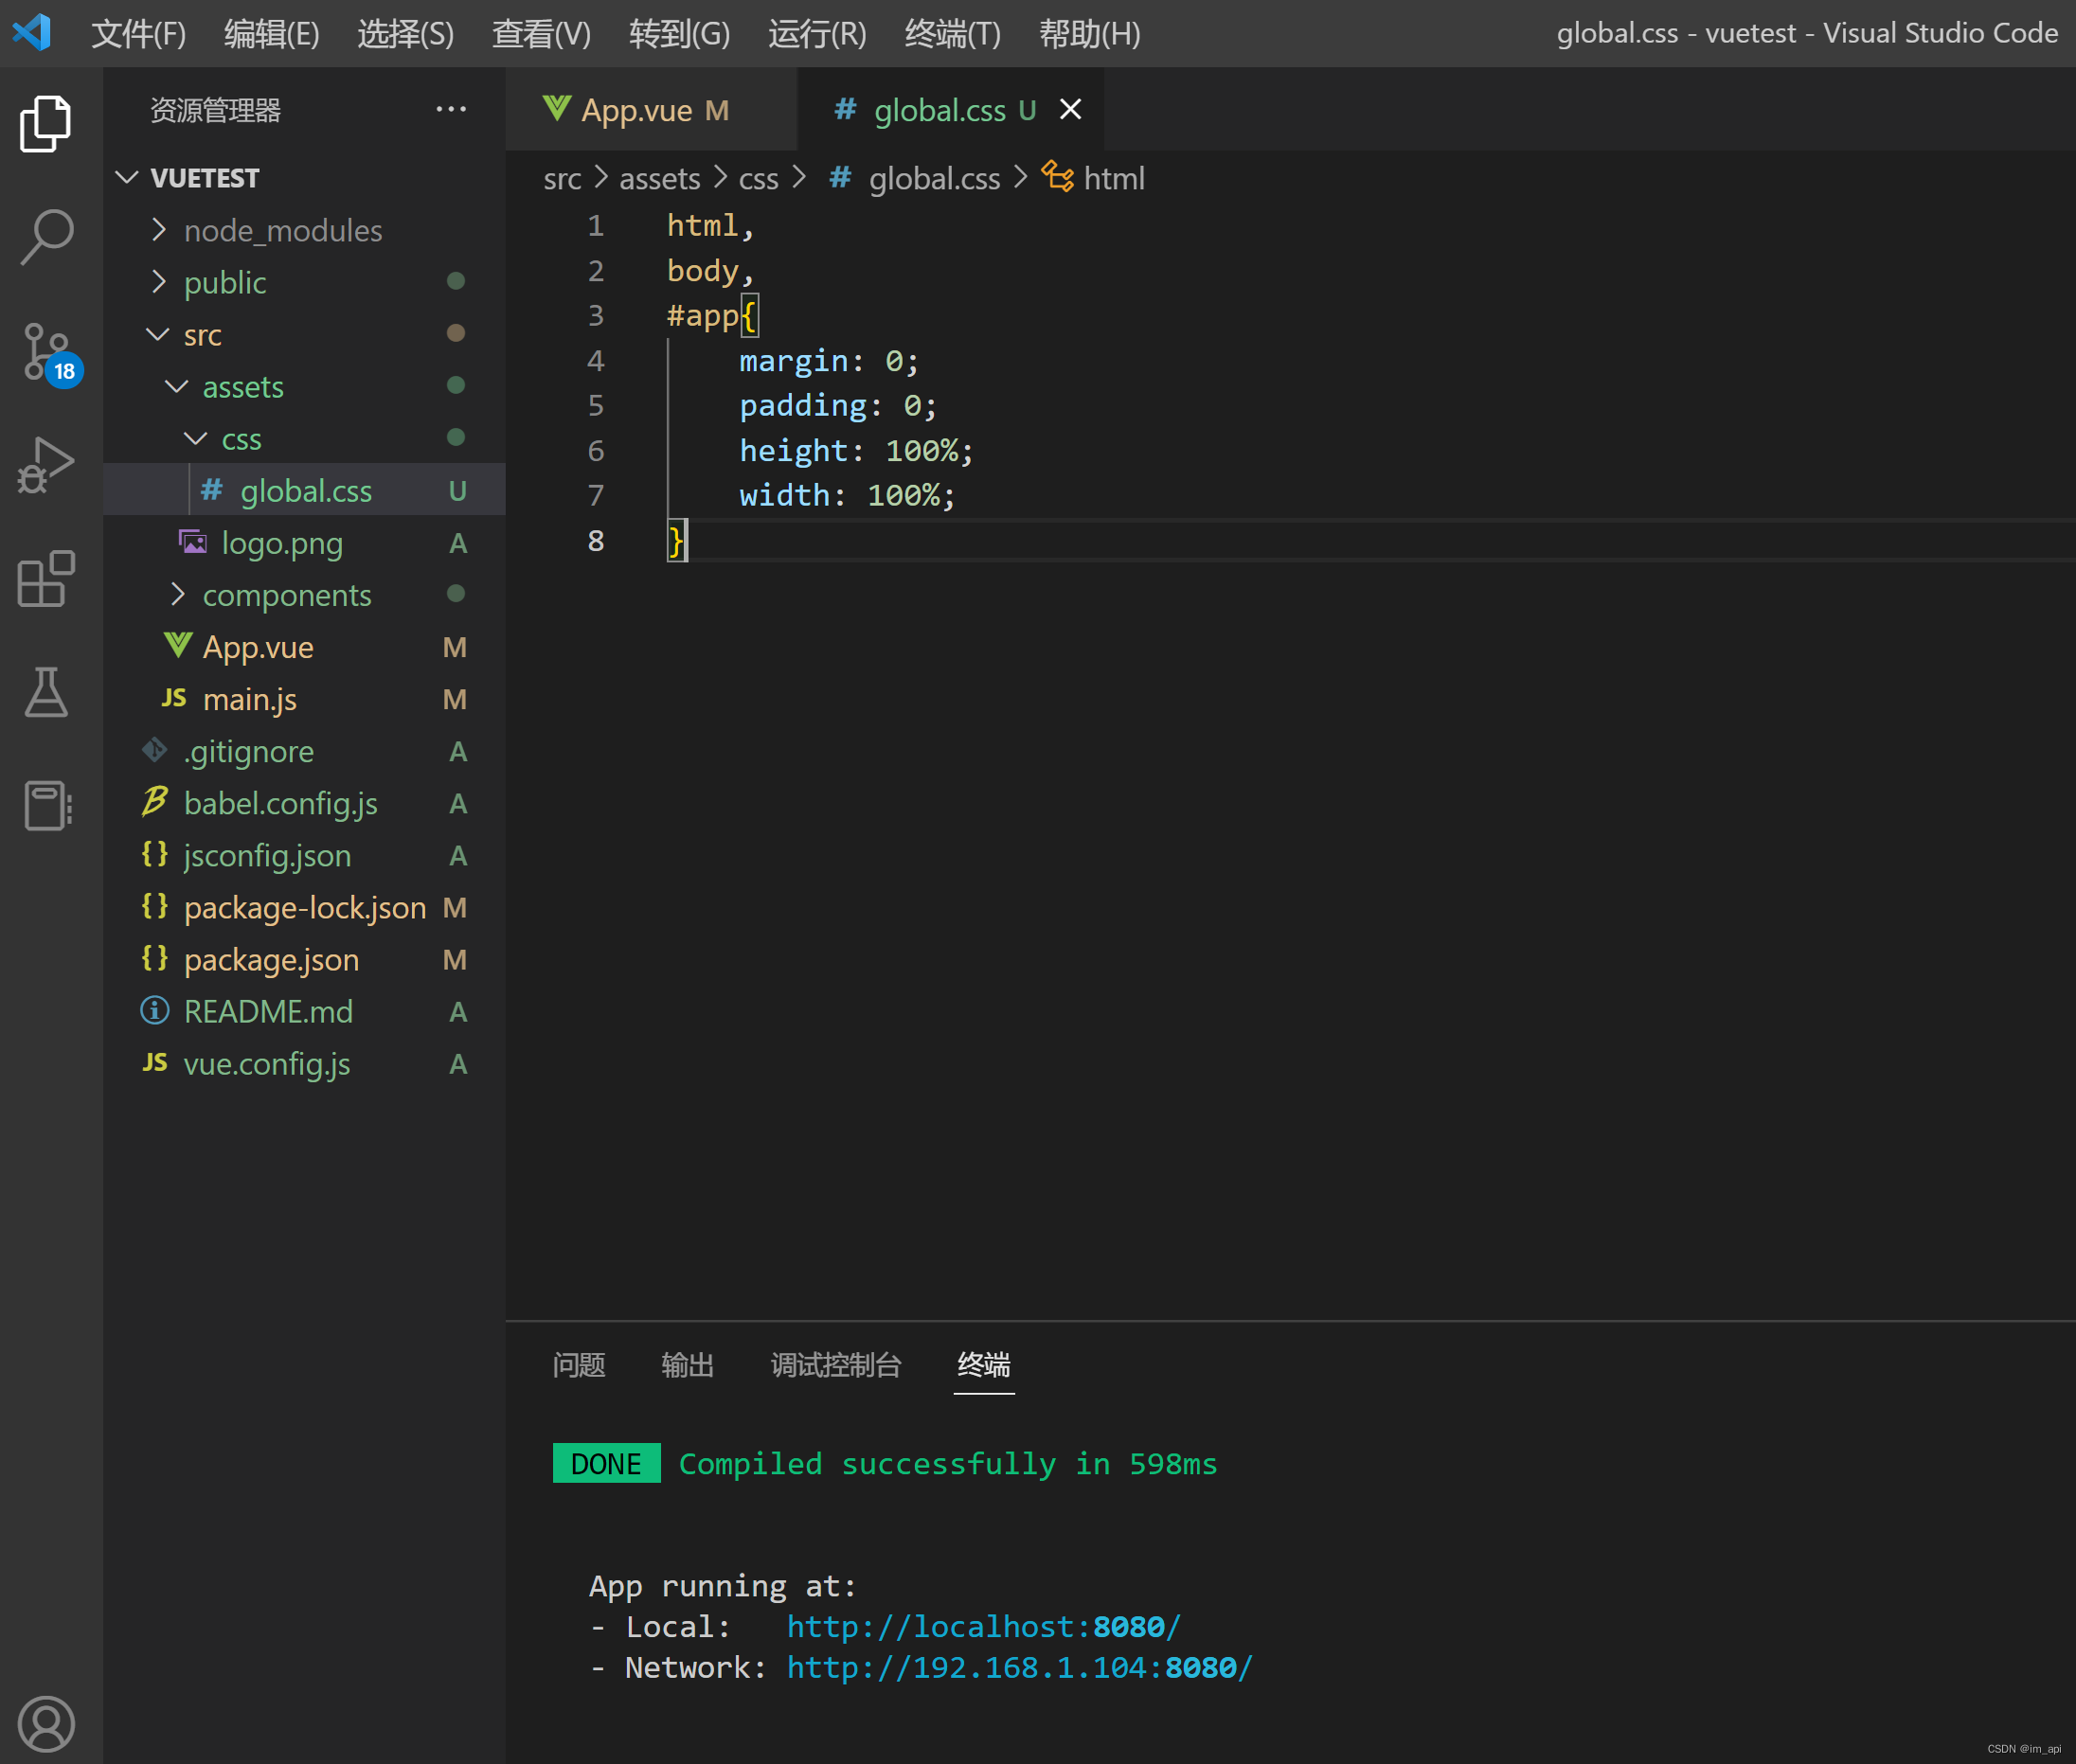The width and height of the screenshot is (2076, 1764).
Task: Open the localhost:8080 link in terminal
Action: click(x=982, y=1627)
